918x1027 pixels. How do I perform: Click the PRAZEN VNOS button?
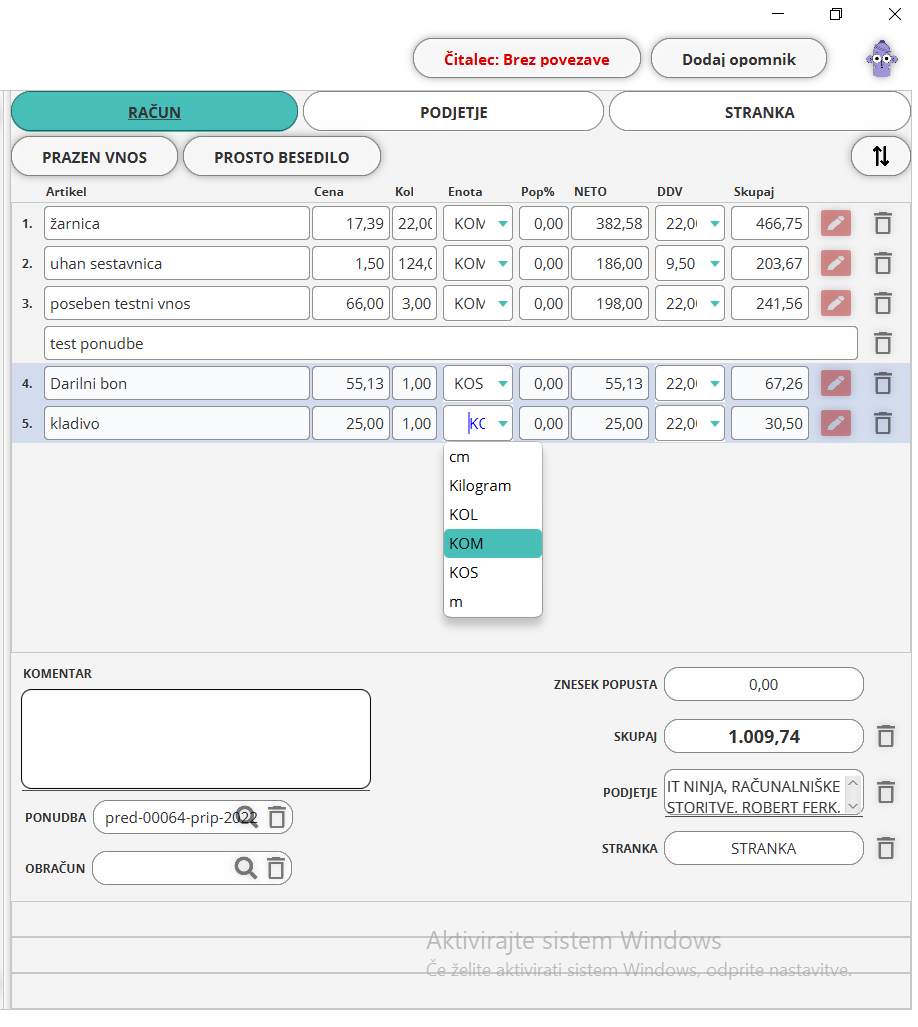coord(94,157)
